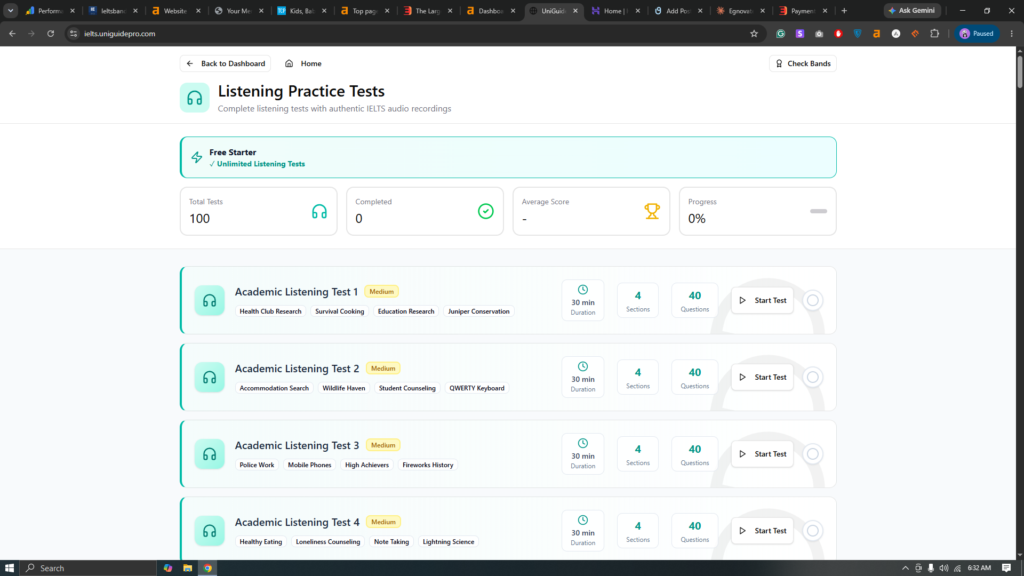Viewport: 1024px width, 576px height.
Task: Click the Windows taskbar Search box
Action: point(88,568)
